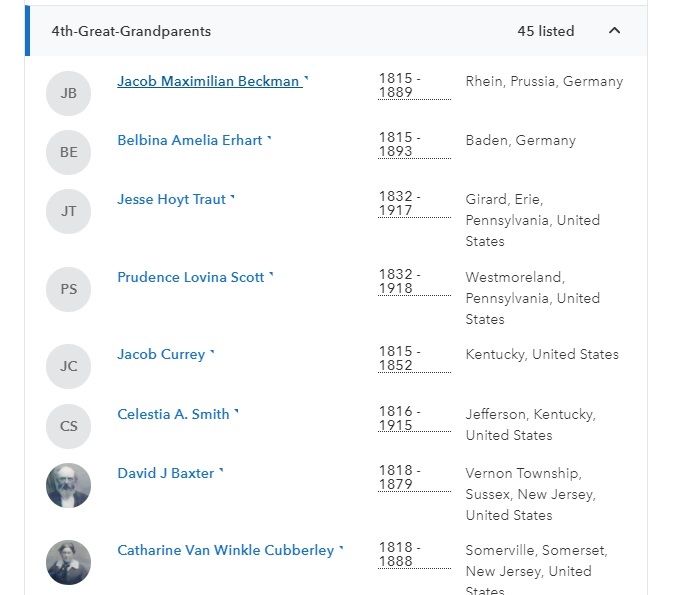Click Catharine Van Winkle Cubberley's portrait photo

pos(69,562)
